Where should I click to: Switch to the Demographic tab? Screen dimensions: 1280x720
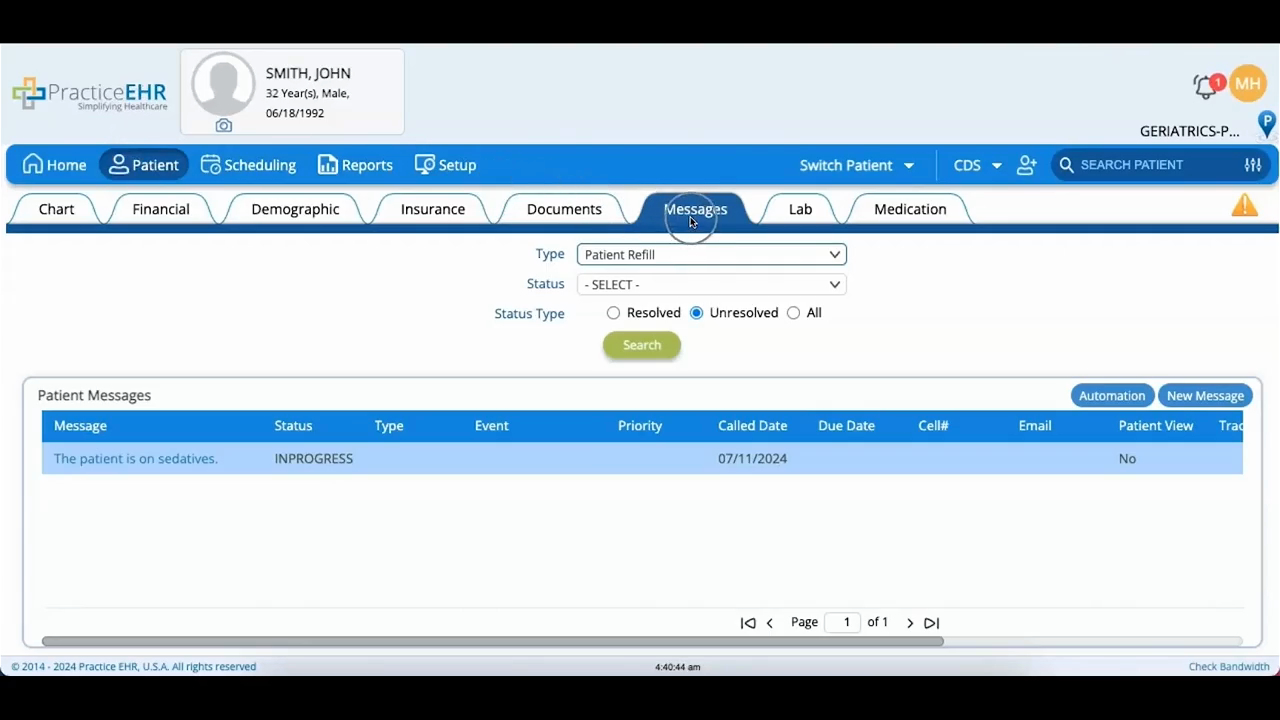(295, 209)
